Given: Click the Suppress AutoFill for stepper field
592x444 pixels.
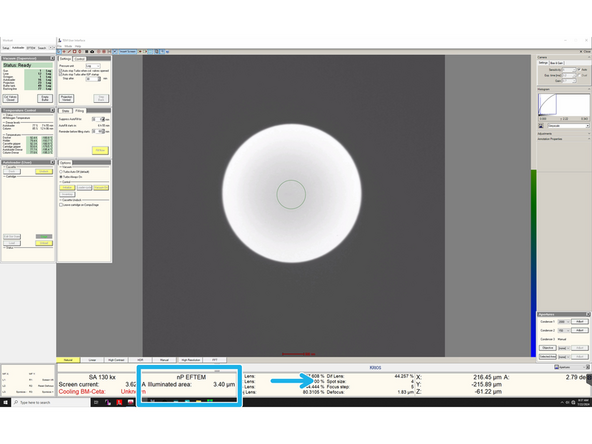Looking at the screenshot, I should 98,119.
